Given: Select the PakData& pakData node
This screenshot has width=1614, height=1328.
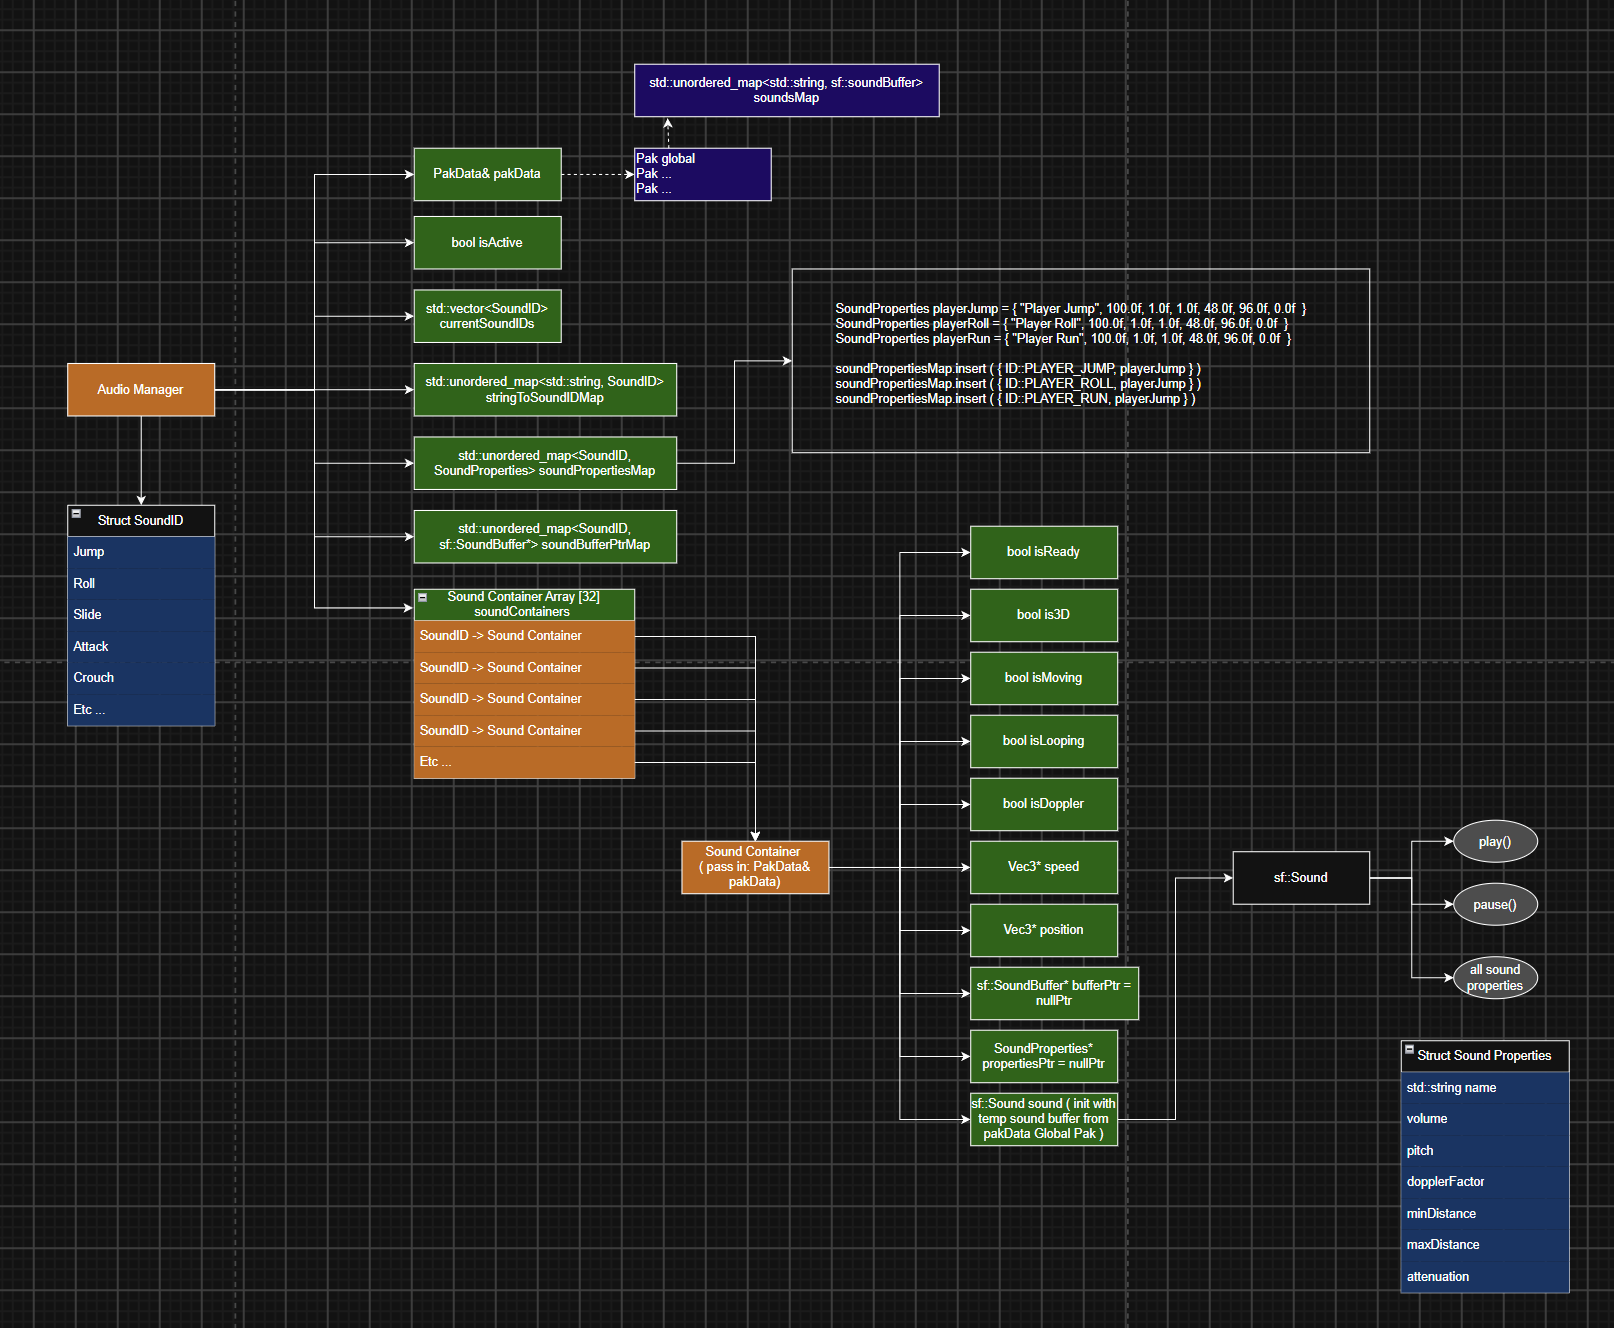Looking at the screenshot, I should (488, 174).
